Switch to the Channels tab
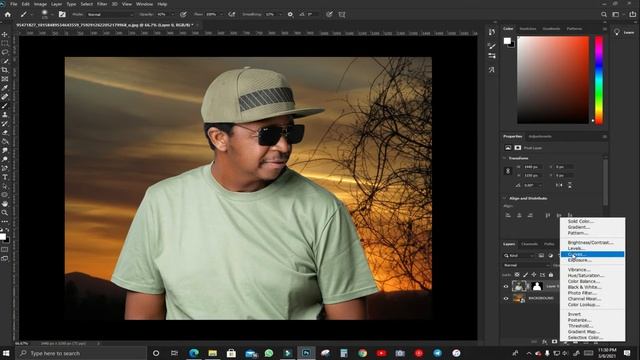This screenshot has width=640, height=360. (529, 244)
